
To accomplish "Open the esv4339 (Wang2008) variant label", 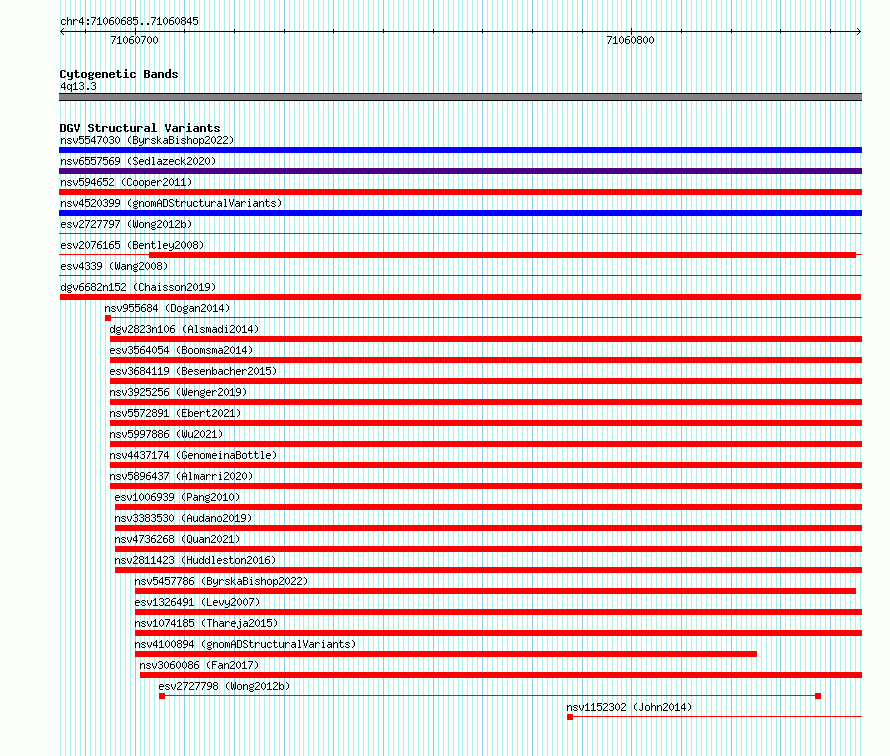I will point(114,266).
